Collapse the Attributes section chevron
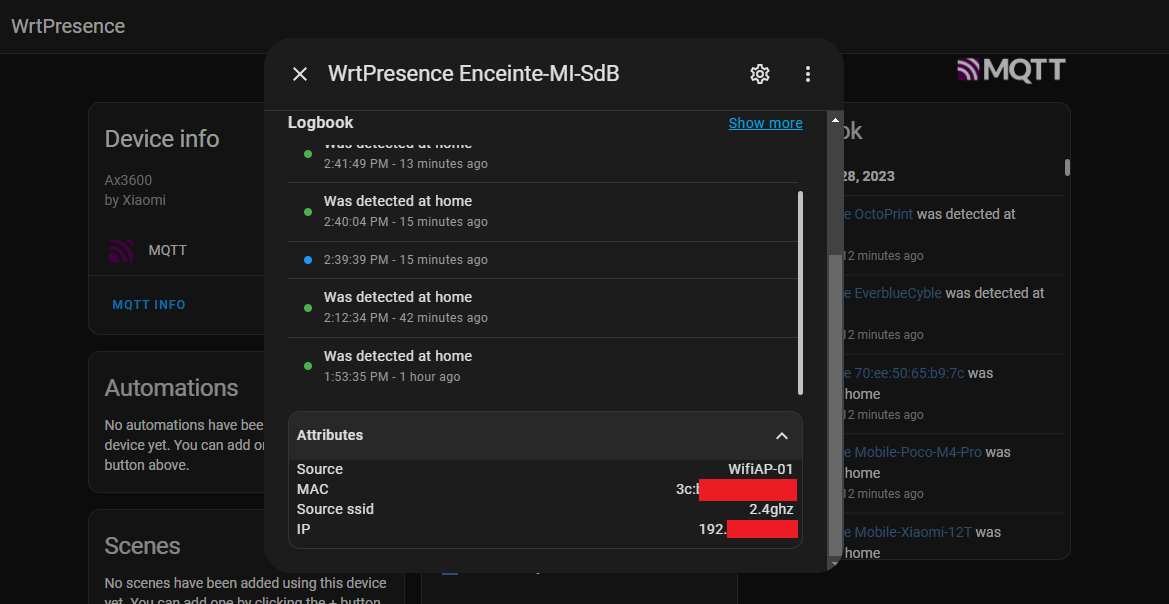The height and width of the screenshot is (604, 1169). pyautogui.click(x=781, y=435)
